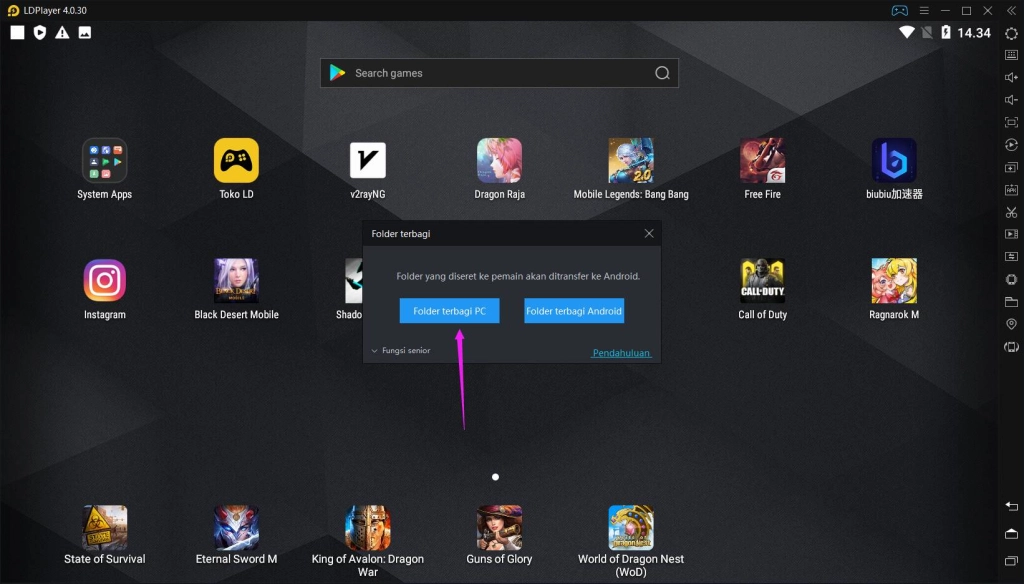Launch the biubiu accelerator app
Viewport: 1024px width, 584px height.
coord(894,169)
